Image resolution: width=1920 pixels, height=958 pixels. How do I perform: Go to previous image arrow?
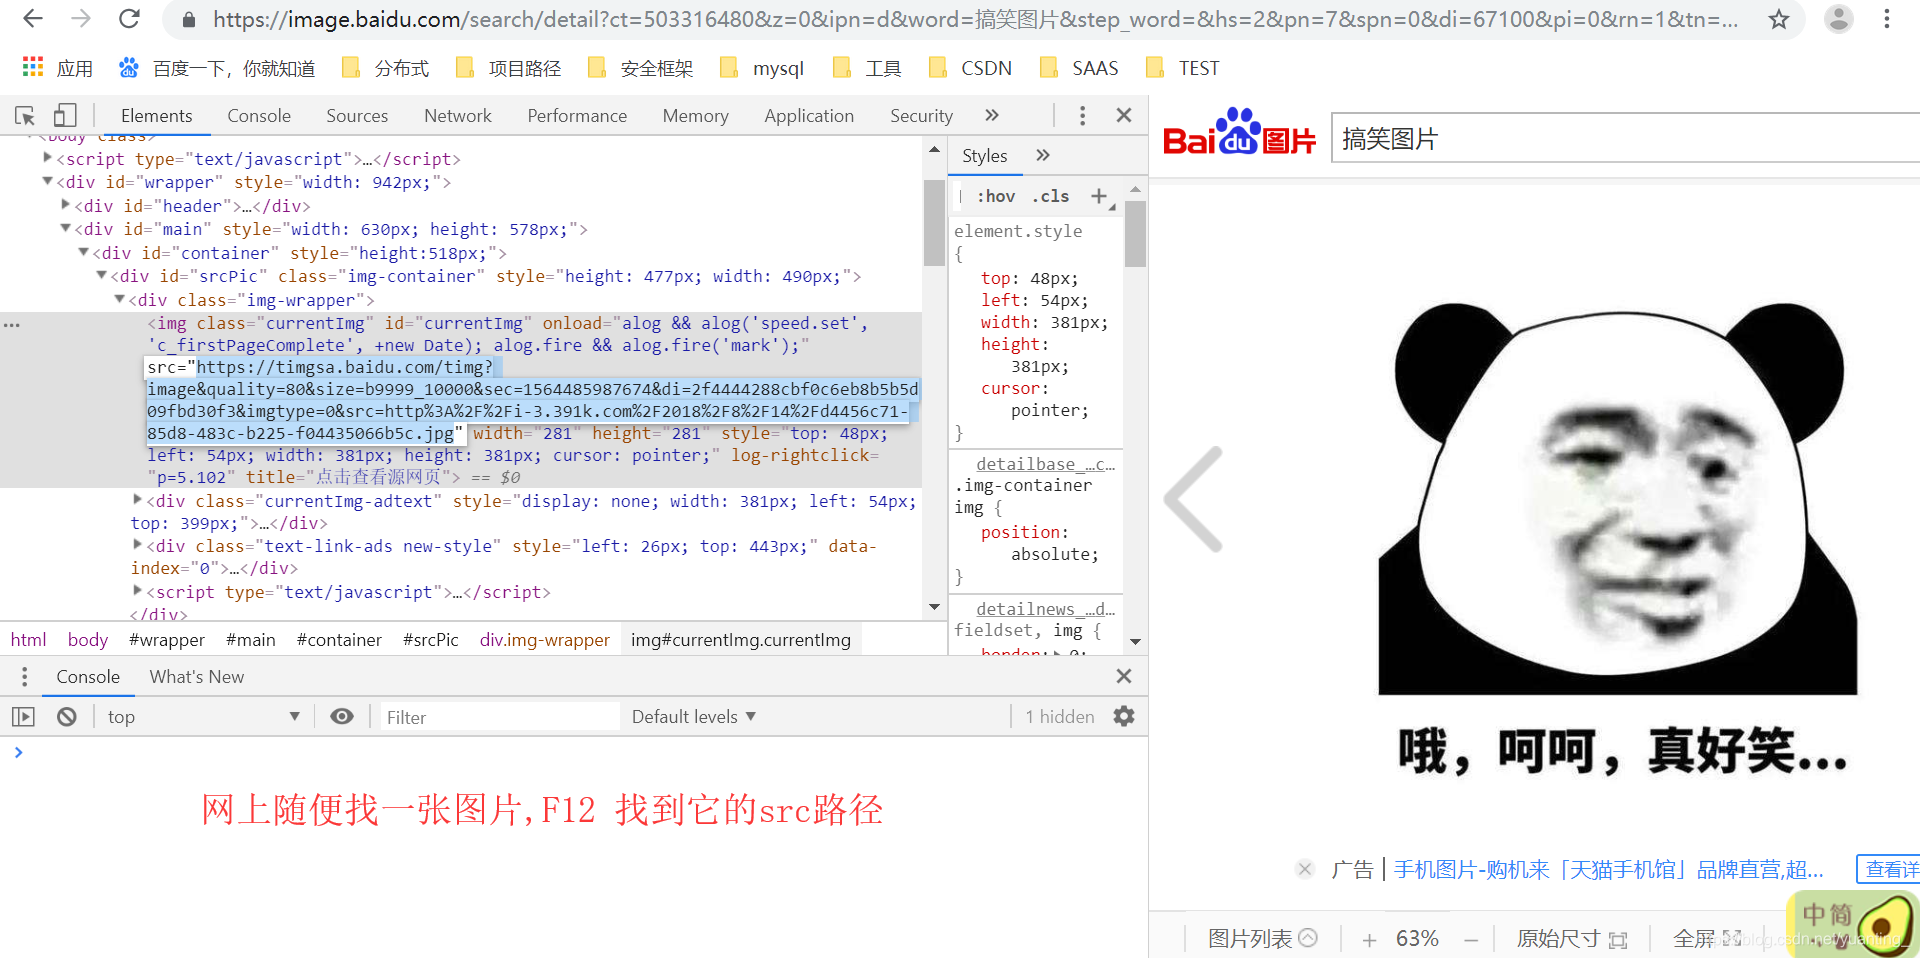point(1193,499)
